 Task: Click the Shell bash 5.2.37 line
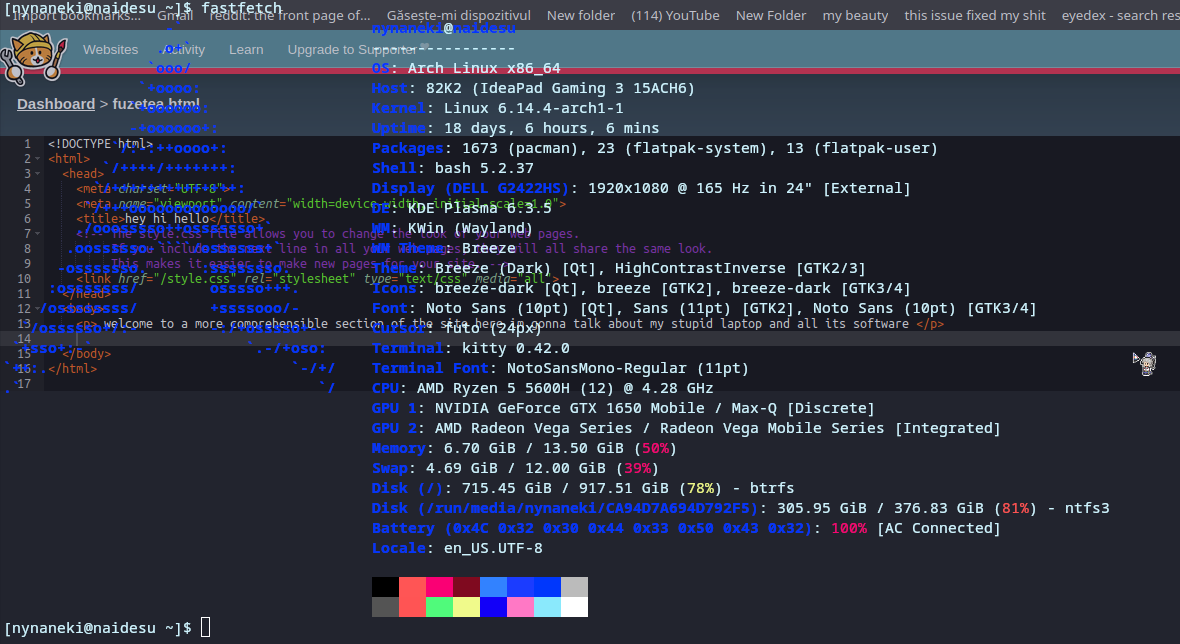pyautogui.click(x=452, y=168)
